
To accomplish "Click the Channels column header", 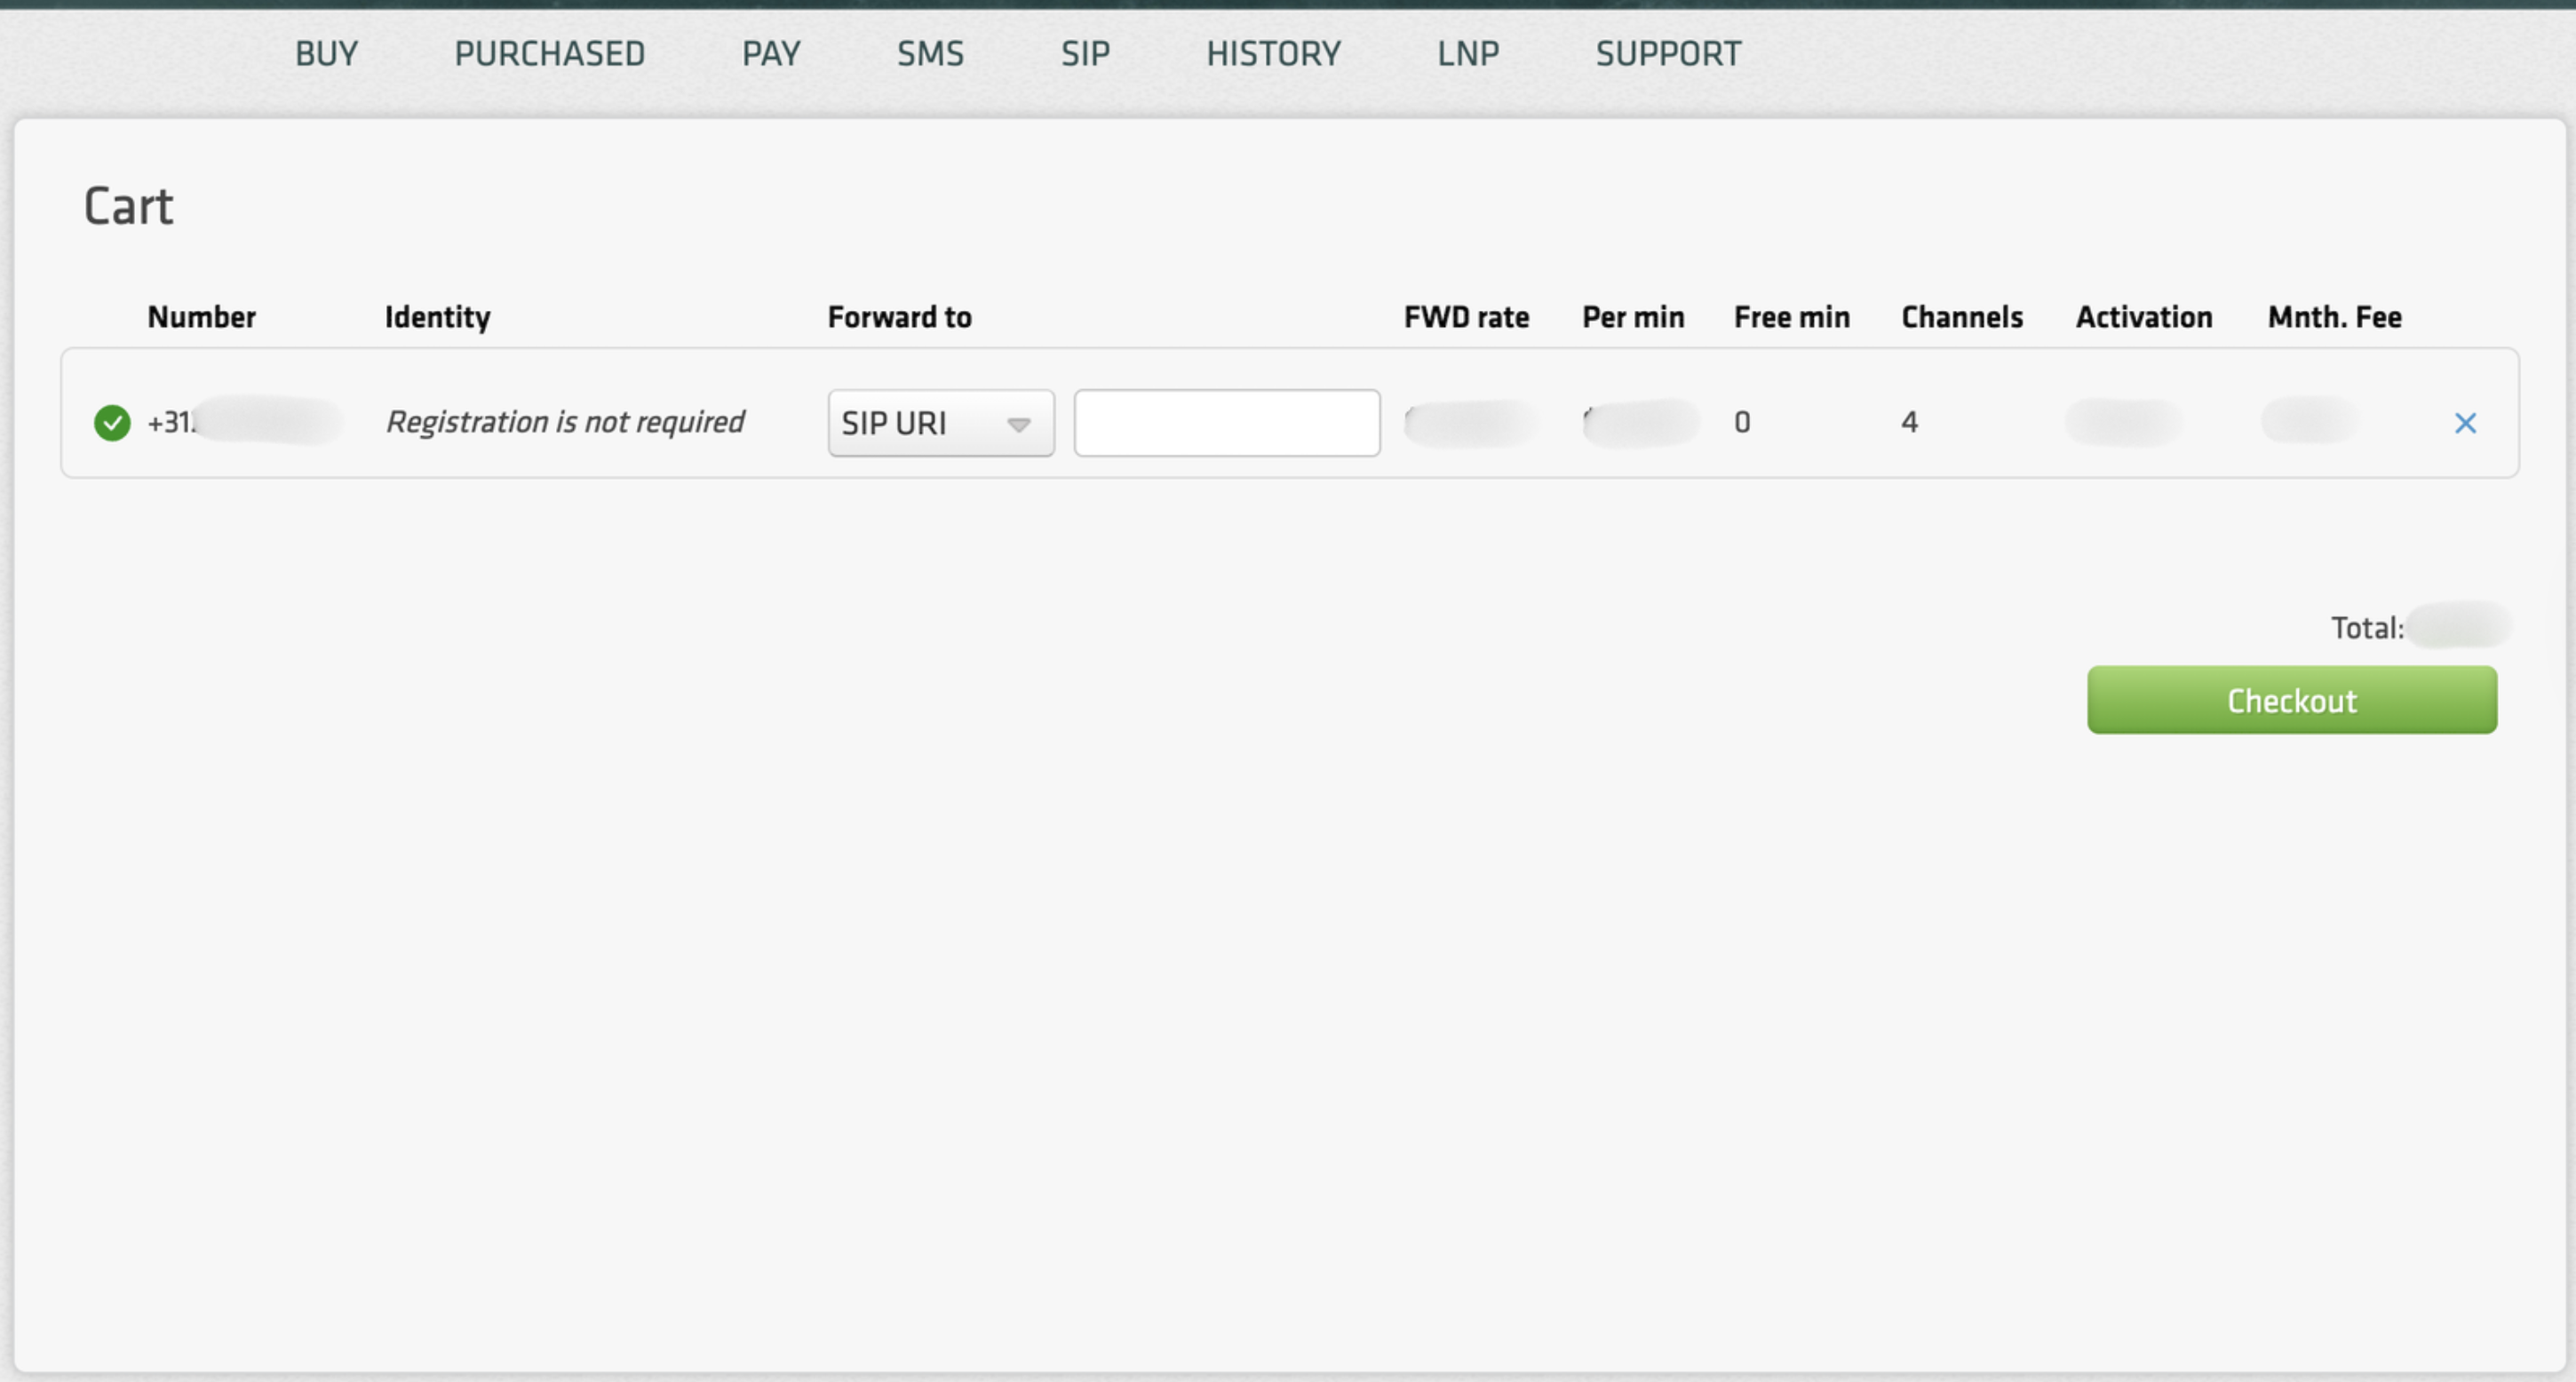I will point(1961,317).
